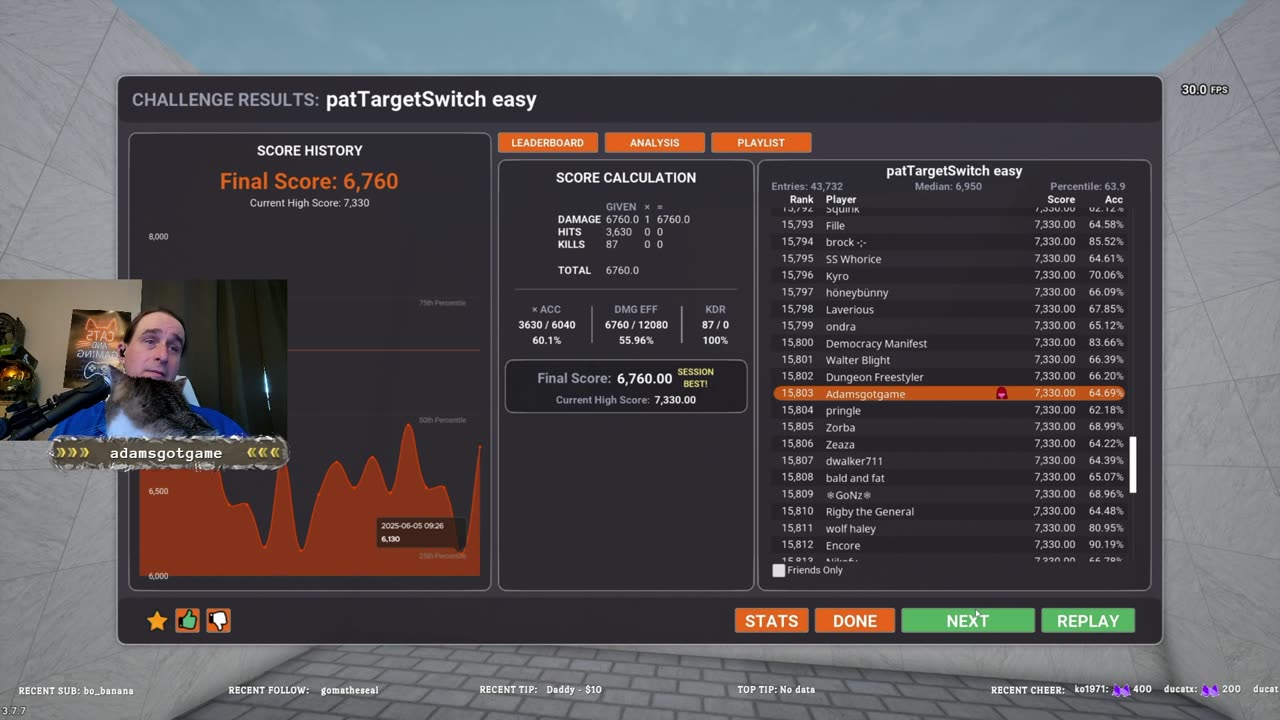The width and height of the screenshot is (1280, 720).
Task: Click the Player column header
Action: click(841, 200)
